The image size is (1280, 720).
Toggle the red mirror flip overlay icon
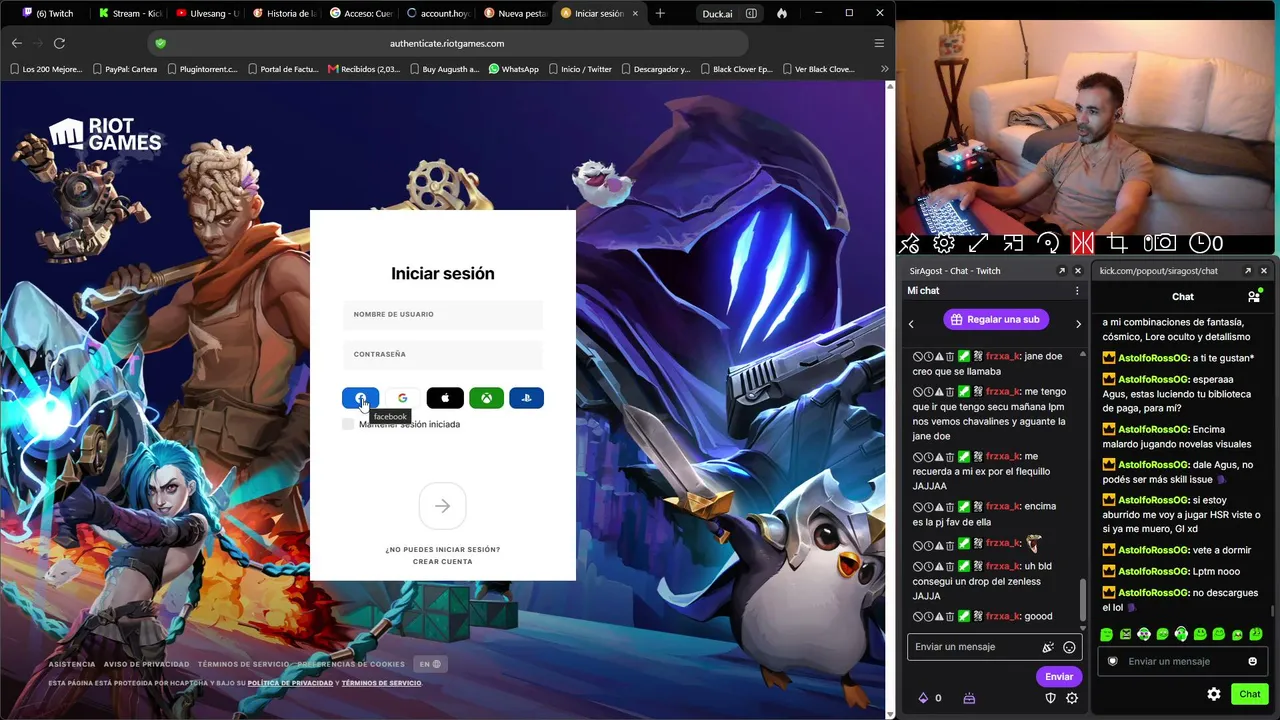1082,243
